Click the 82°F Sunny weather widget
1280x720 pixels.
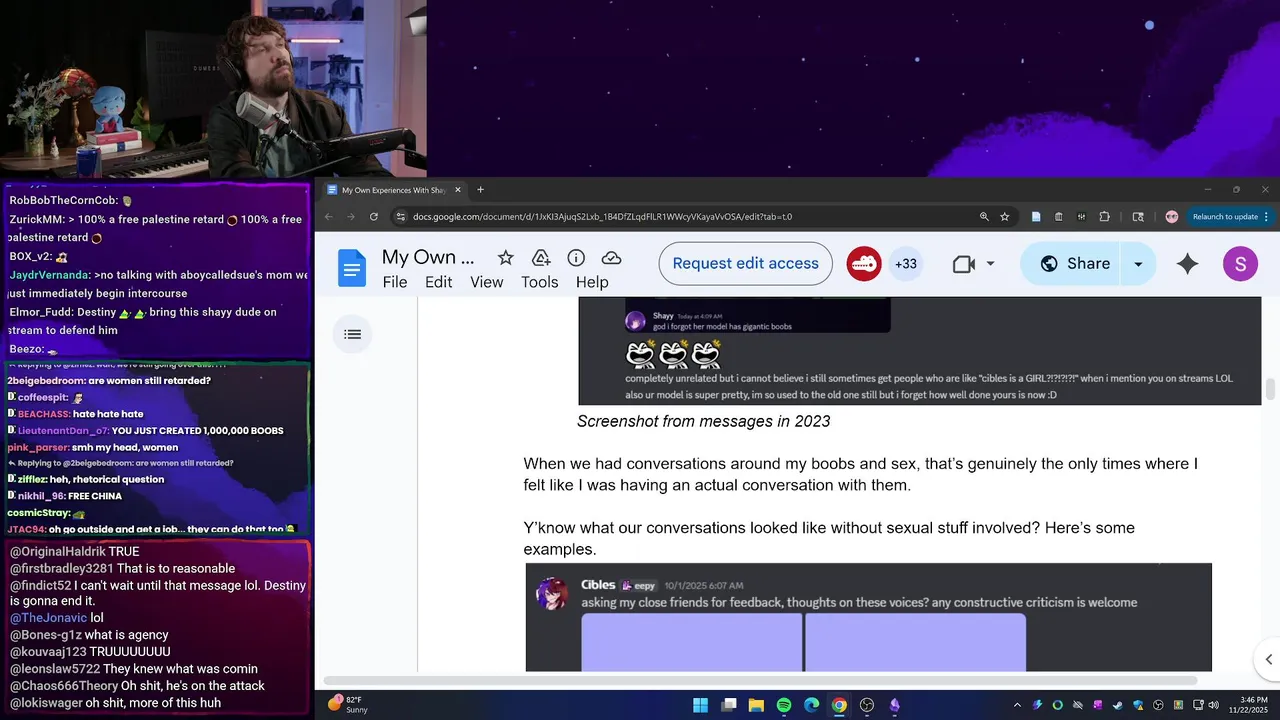(x=349, y=705)
